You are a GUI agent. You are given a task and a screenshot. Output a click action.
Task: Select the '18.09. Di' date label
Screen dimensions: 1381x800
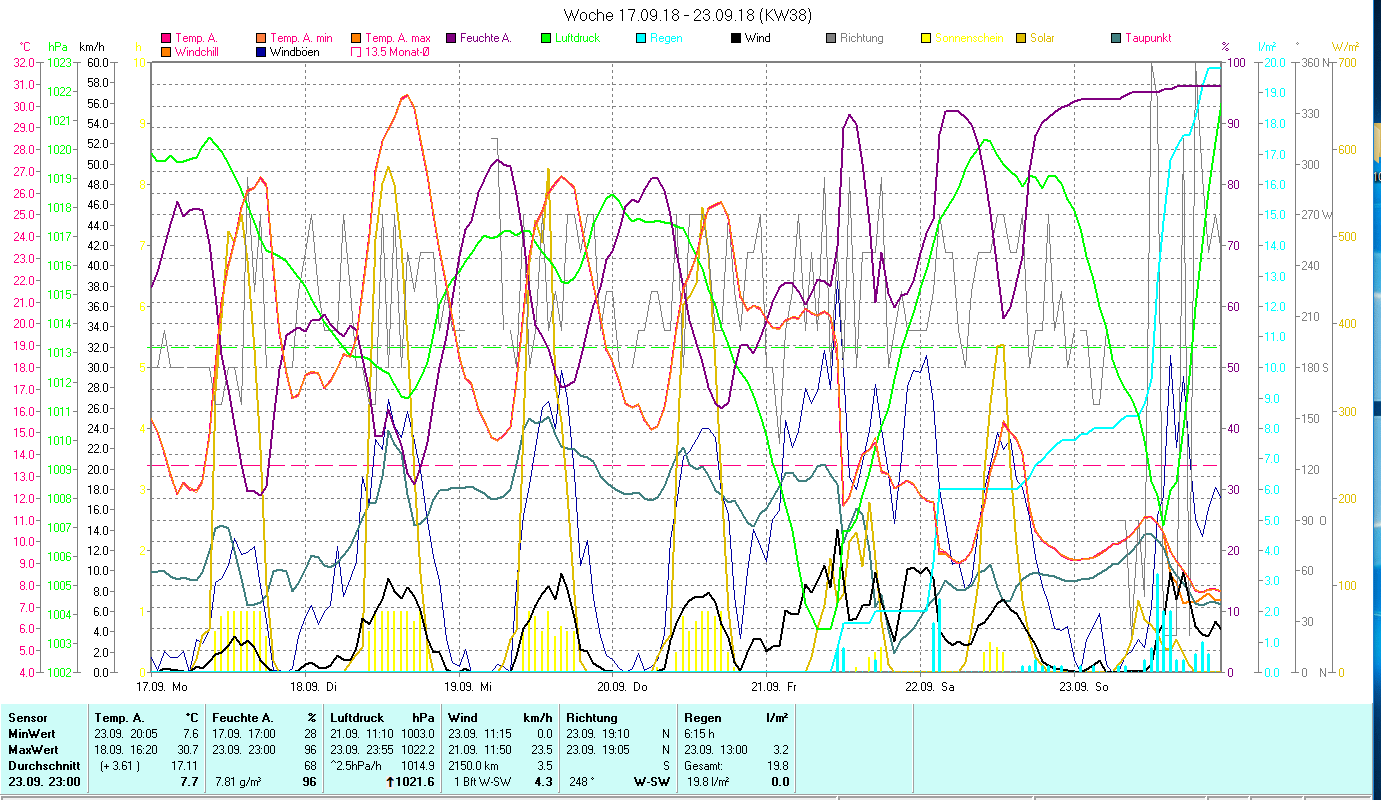point(313,687)
